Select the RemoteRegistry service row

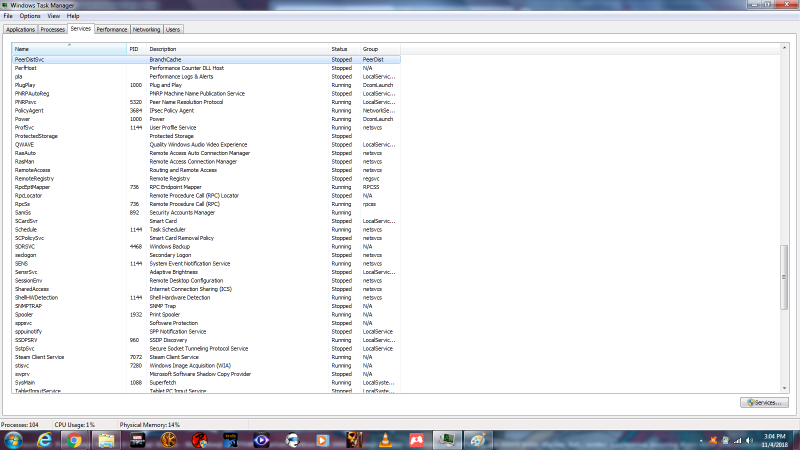click(206, 179)
